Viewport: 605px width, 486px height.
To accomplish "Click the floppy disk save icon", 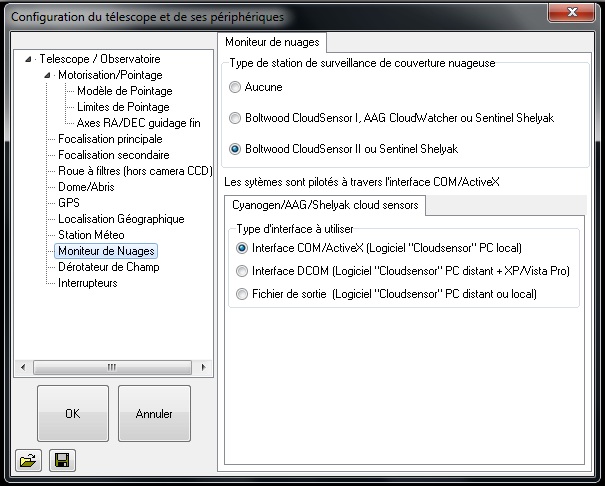I will 60,460.
